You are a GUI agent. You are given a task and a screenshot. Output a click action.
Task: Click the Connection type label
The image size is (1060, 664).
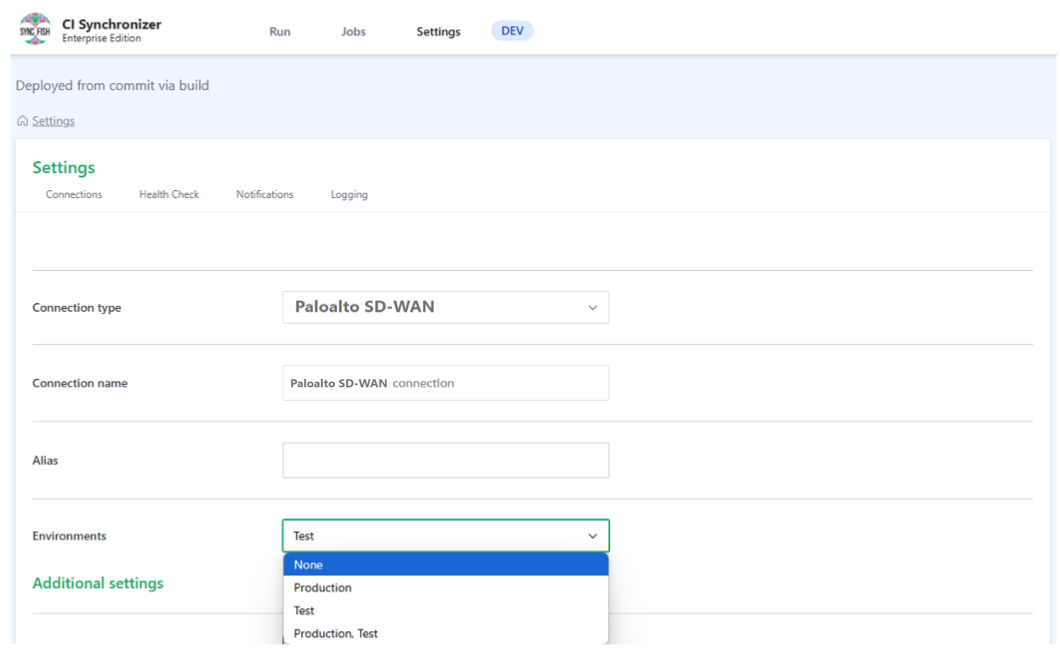click(76, 308)
